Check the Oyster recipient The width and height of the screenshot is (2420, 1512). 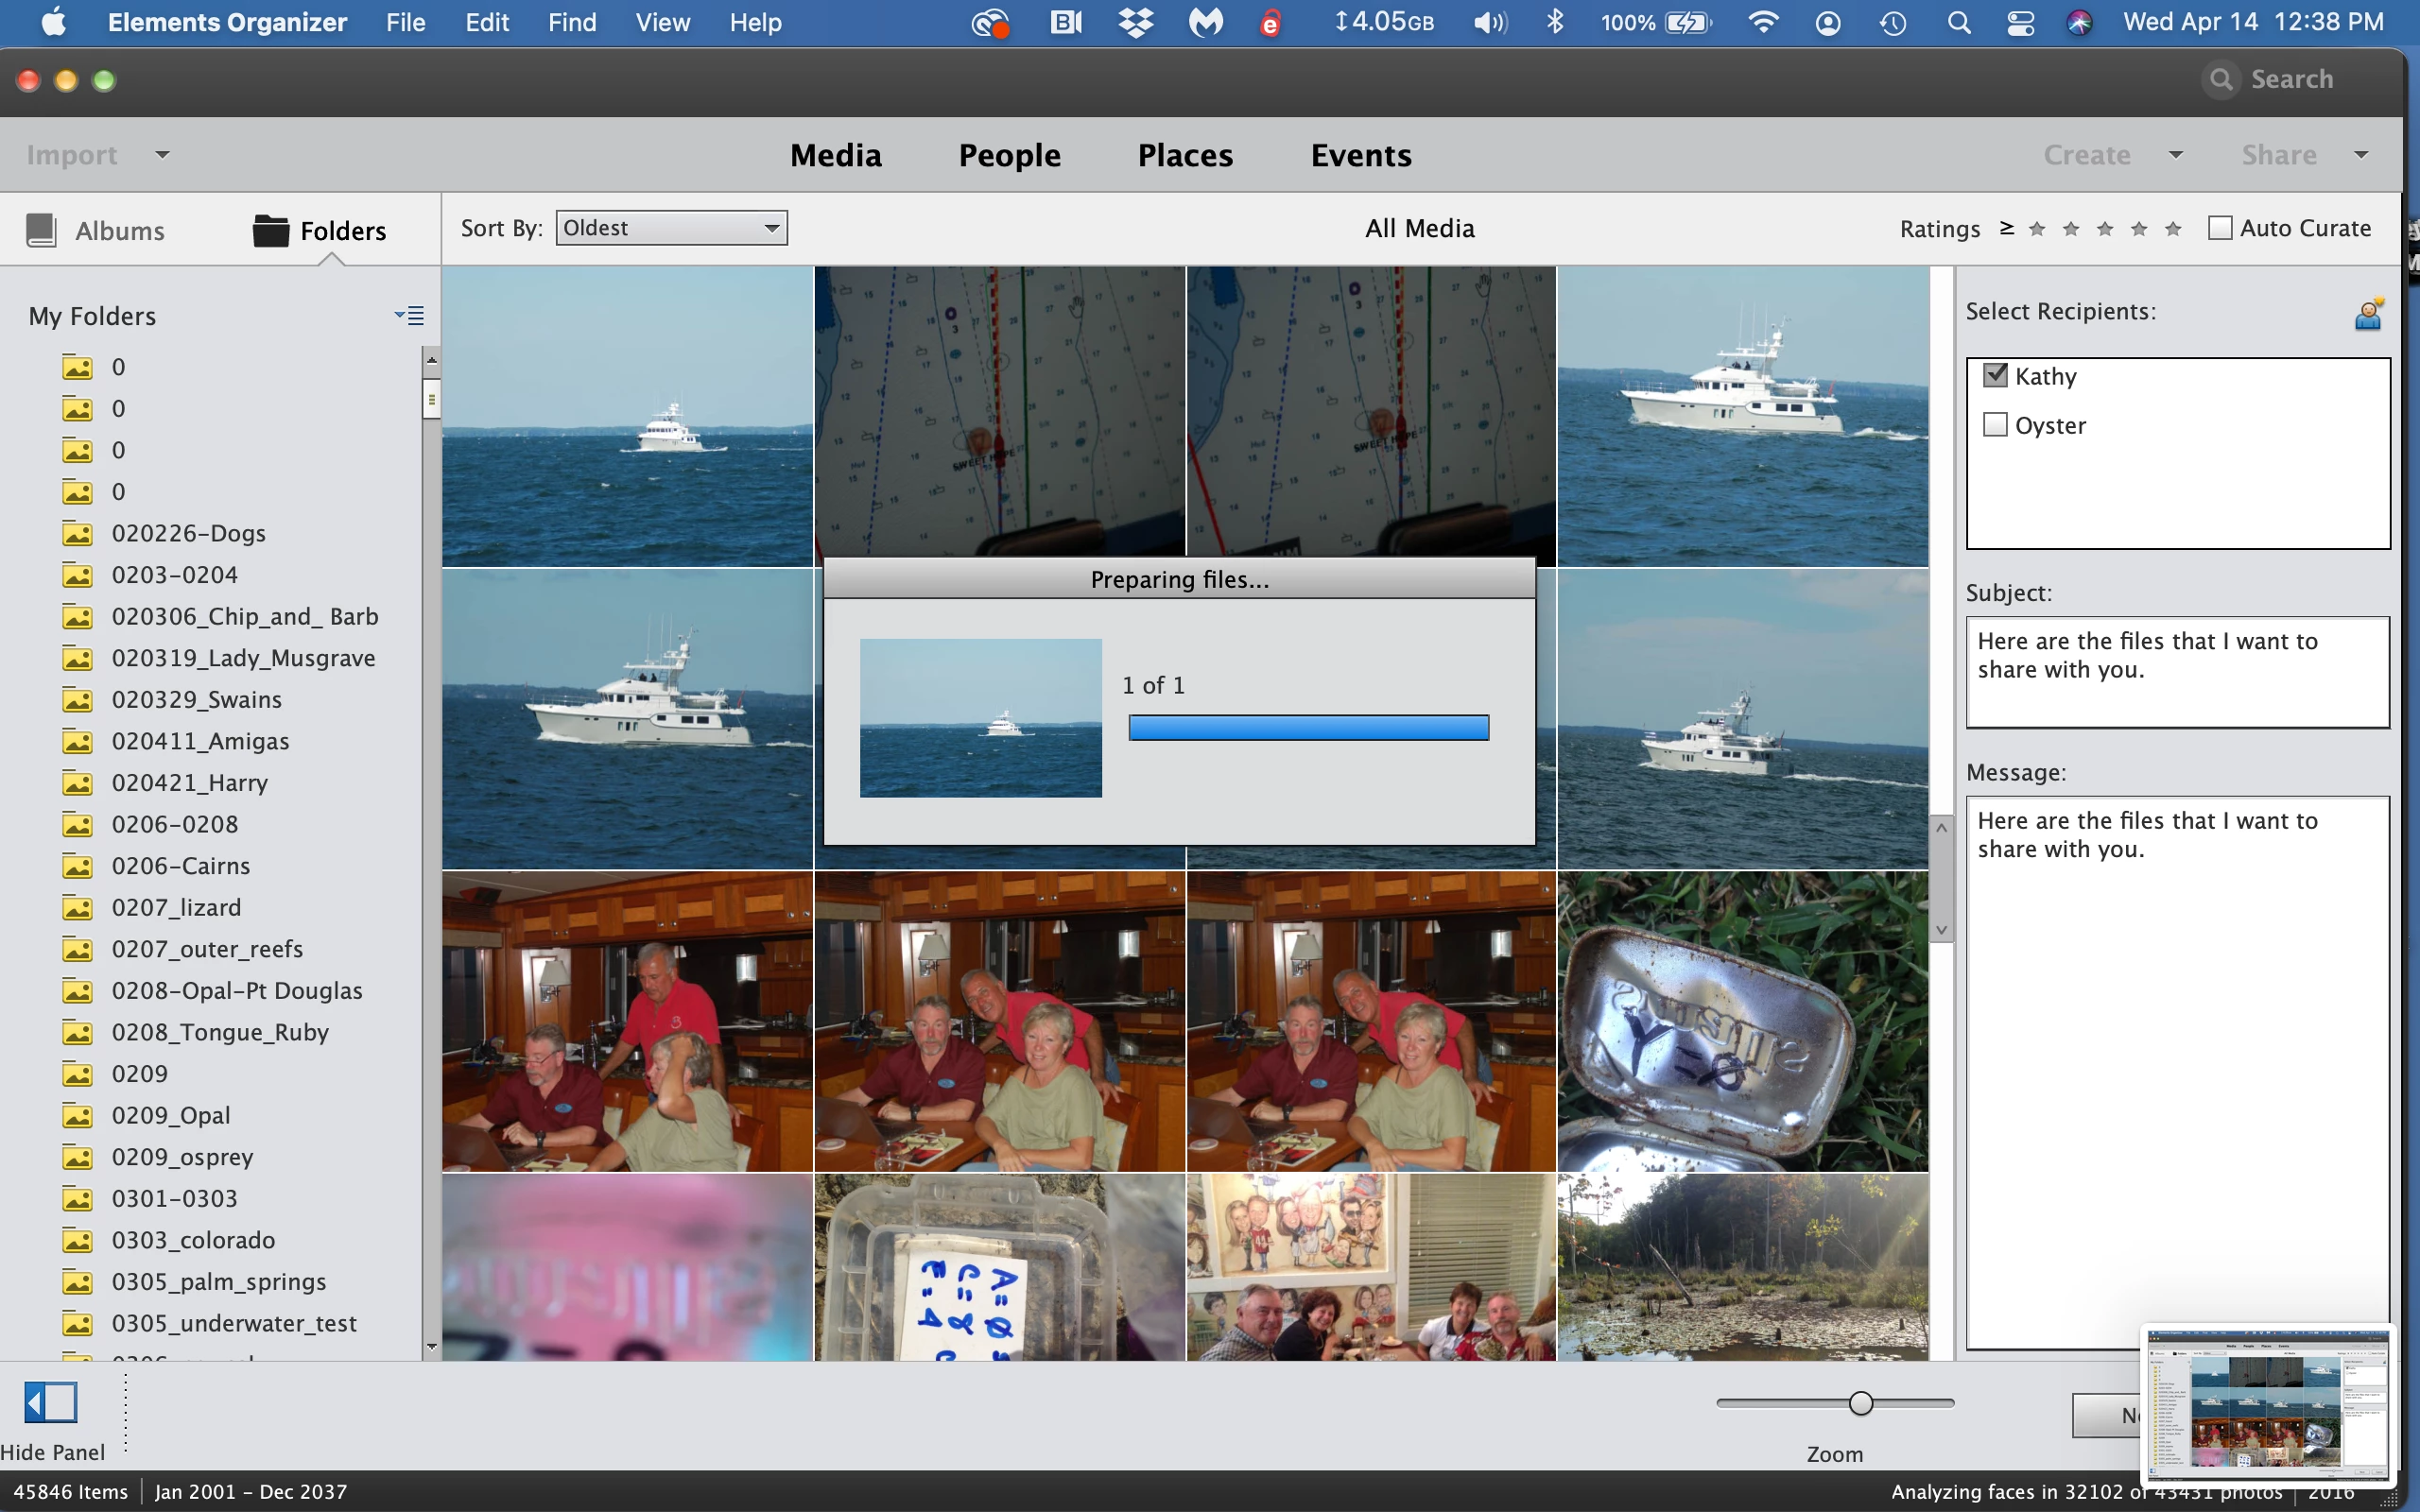tap(1995, 425)
